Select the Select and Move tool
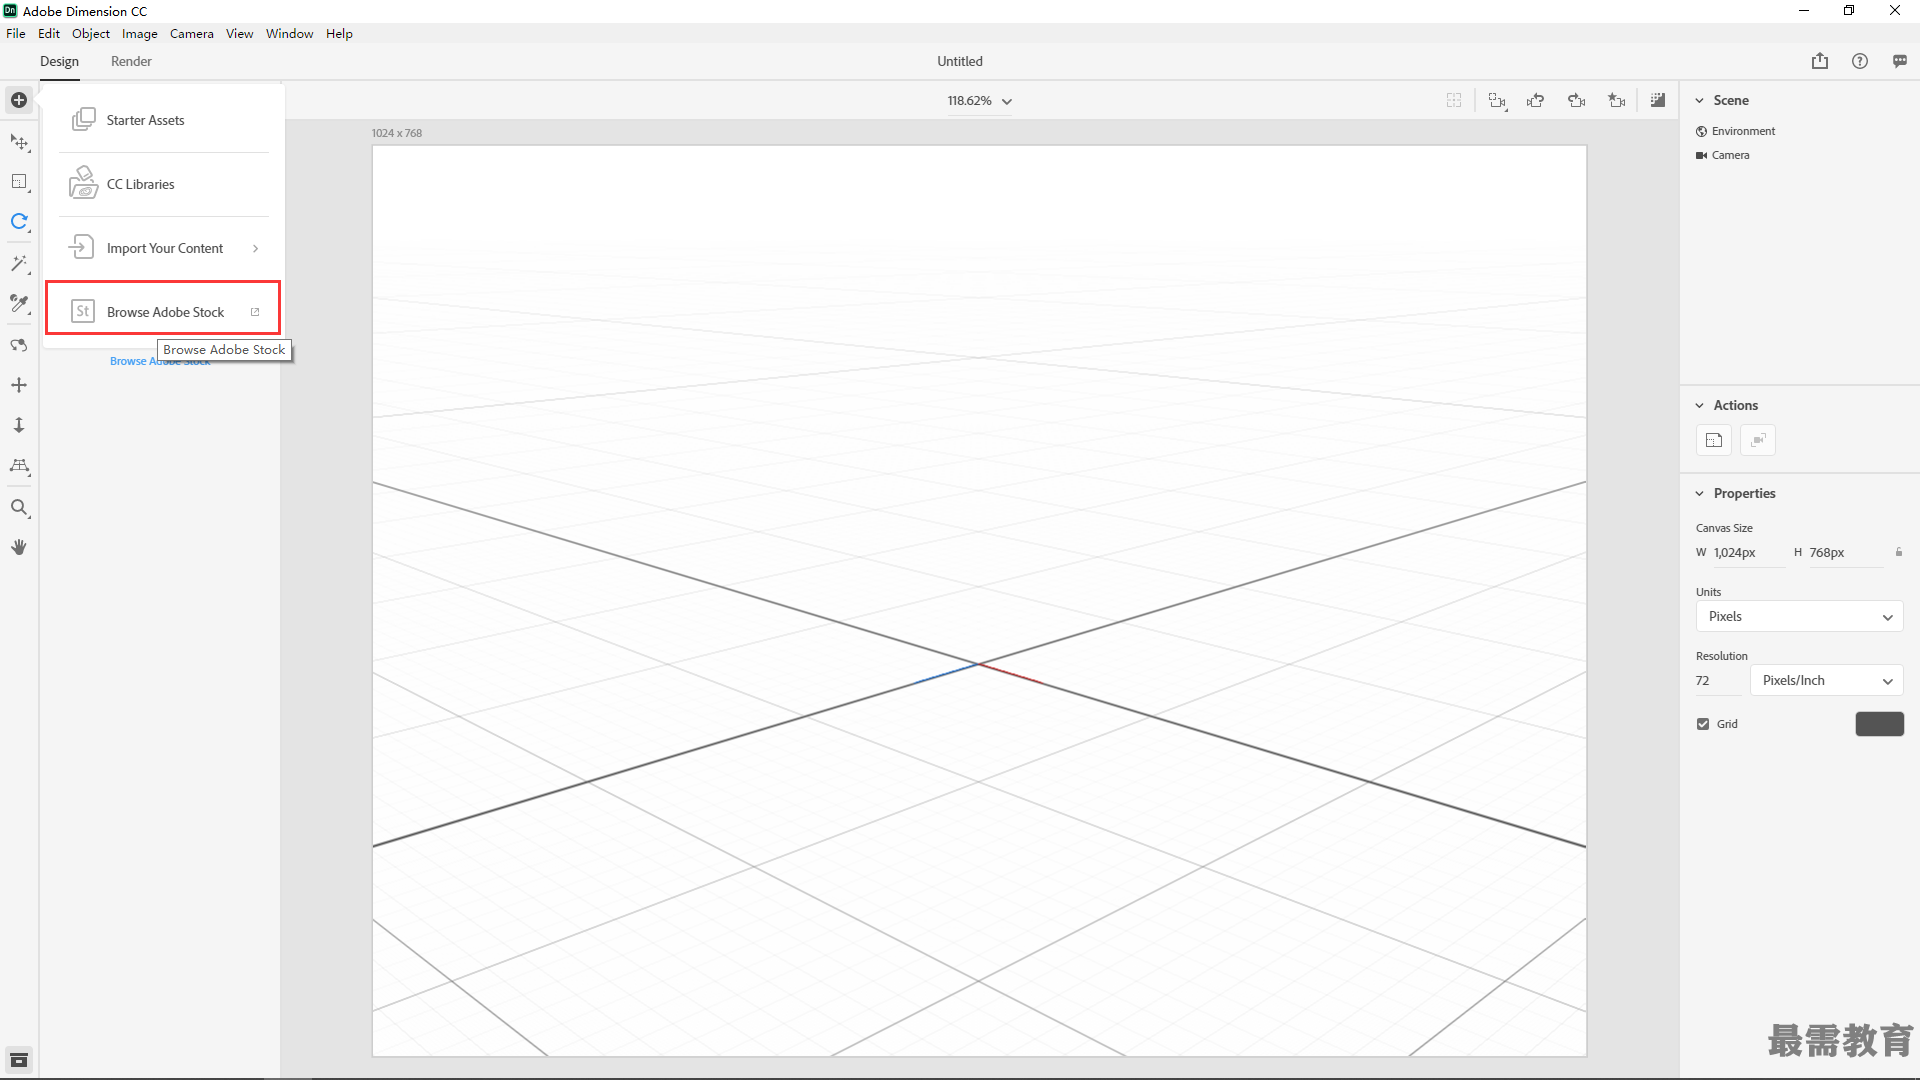The height and width of the screenshot is (1080, 1920). coord(19,142)
